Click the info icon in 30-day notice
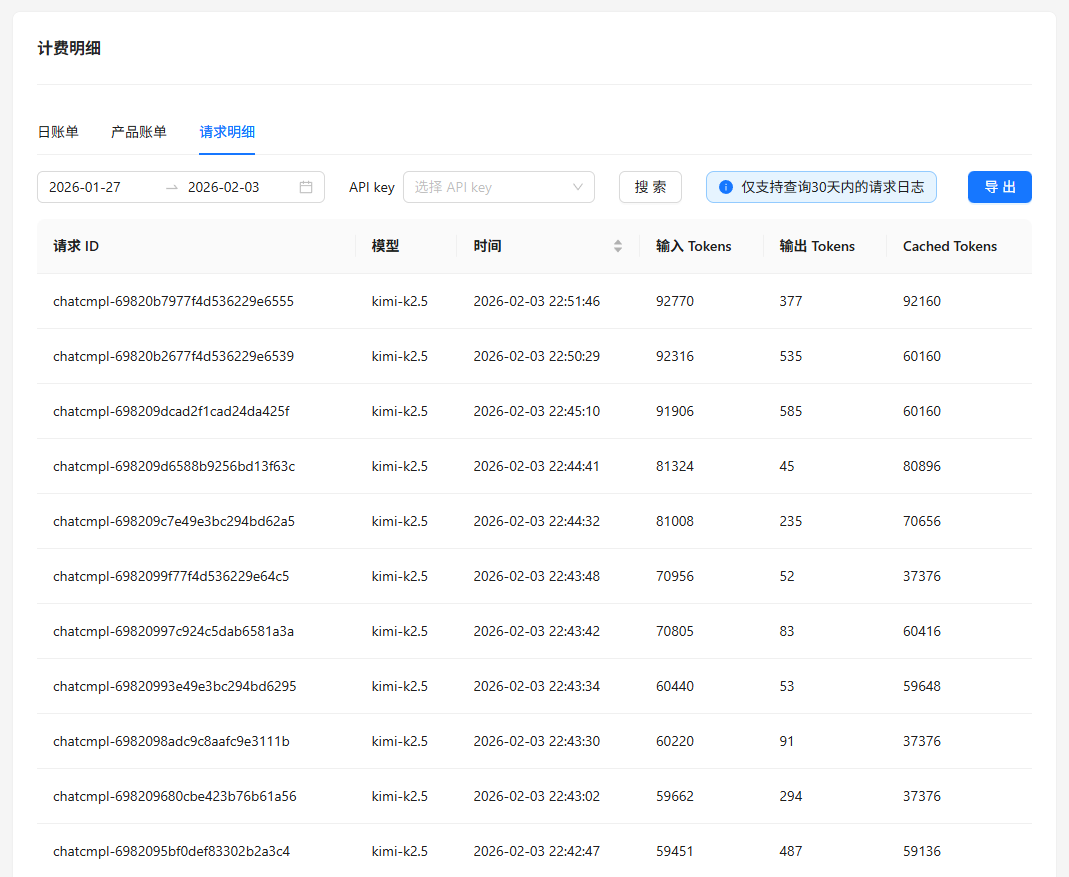 click(726, 187)
